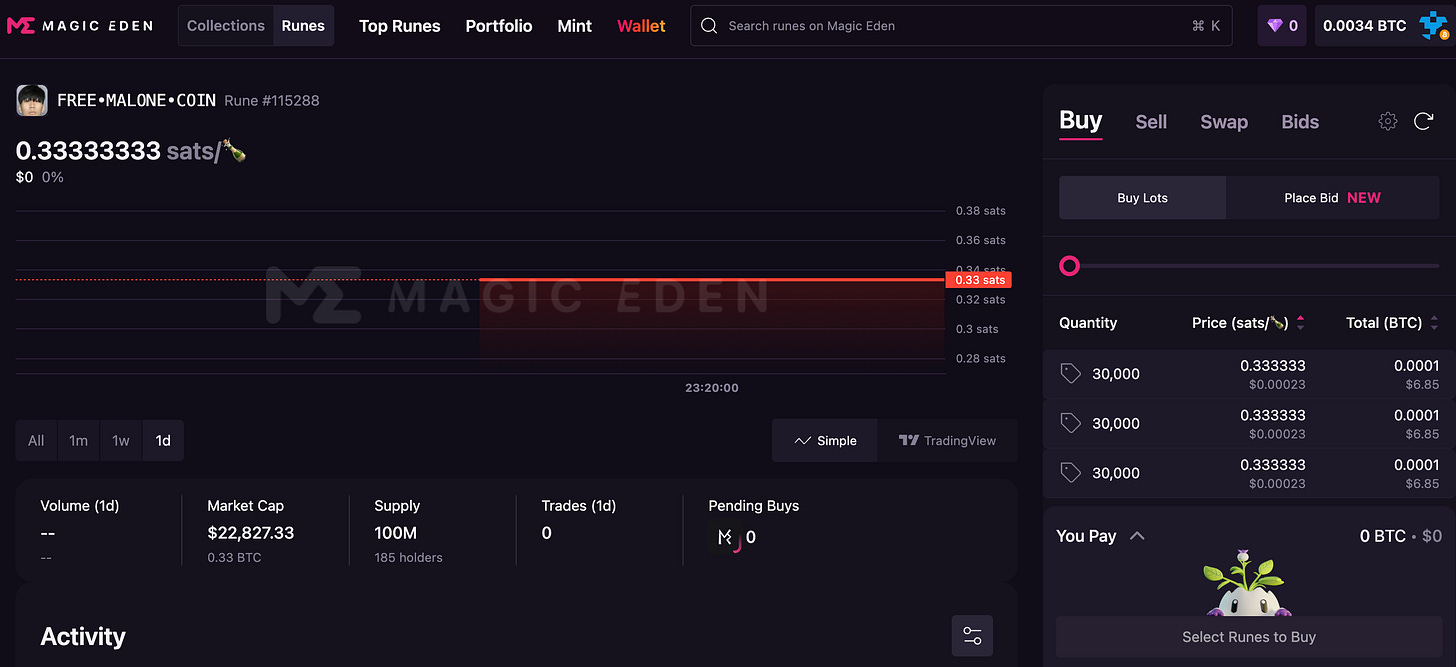Switch to the Sell tab
Image resolution: width=1456 pixels, height=667 pixels.
pyautogui.click(x=1151, y=122)
